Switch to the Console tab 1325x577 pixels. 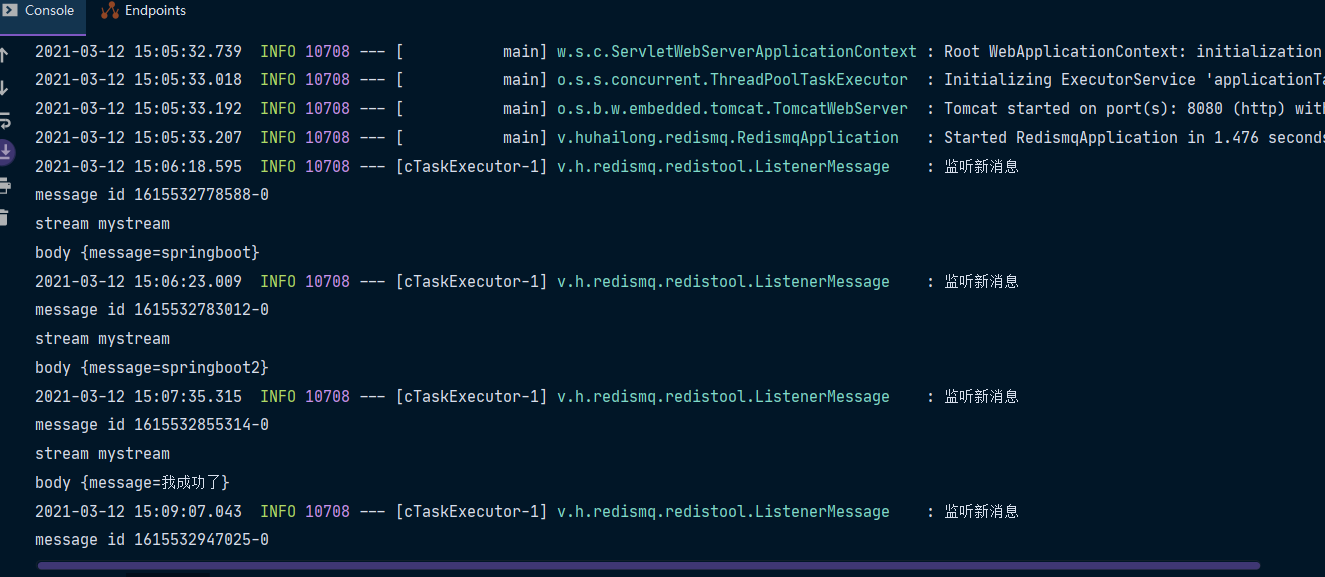pos(40,11)
